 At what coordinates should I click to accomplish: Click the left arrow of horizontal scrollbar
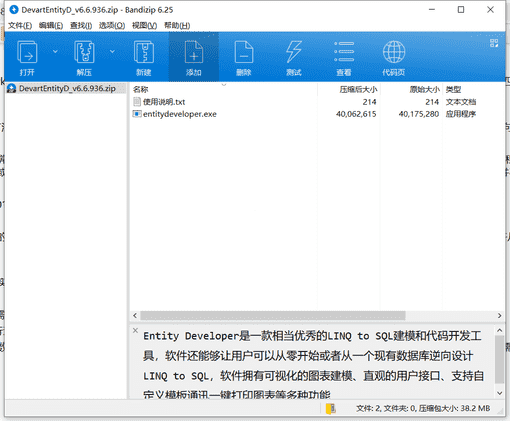pos(135,315)
